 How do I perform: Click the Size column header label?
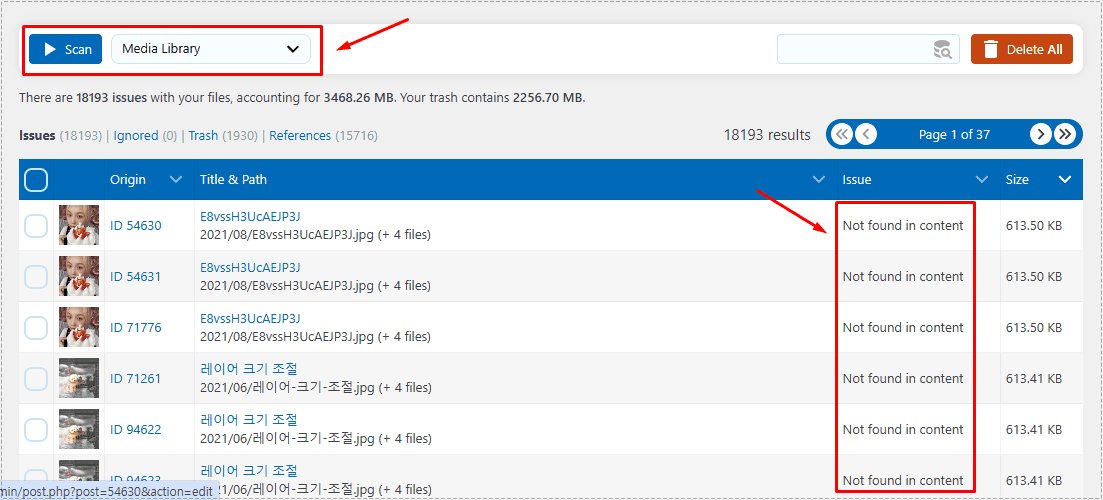(1017, 180)
